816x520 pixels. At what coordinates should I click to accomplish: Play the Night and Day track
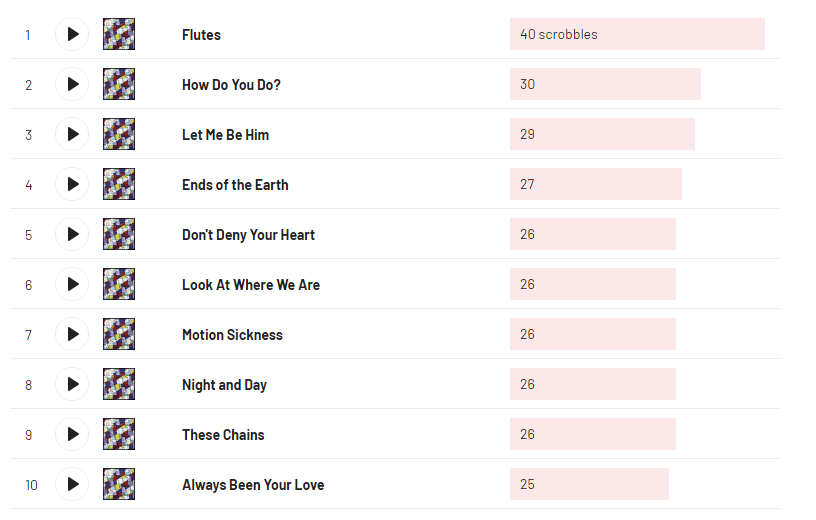coord(72,384)
